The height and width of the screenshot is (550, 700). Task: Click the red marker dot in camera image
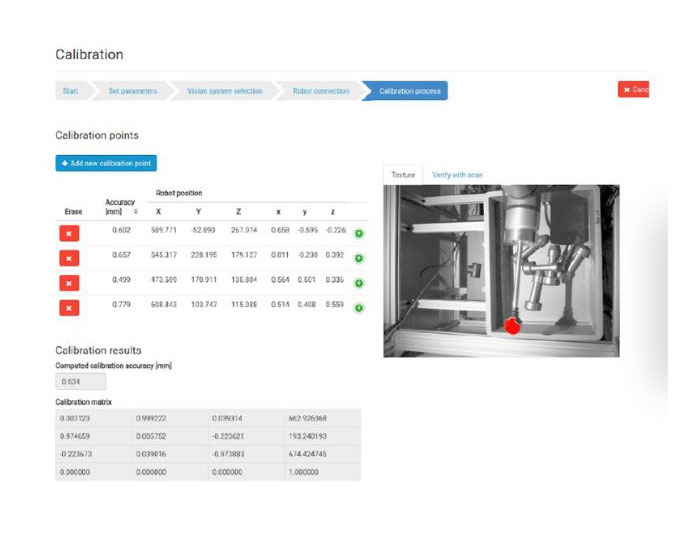click(x=513, y=326)
